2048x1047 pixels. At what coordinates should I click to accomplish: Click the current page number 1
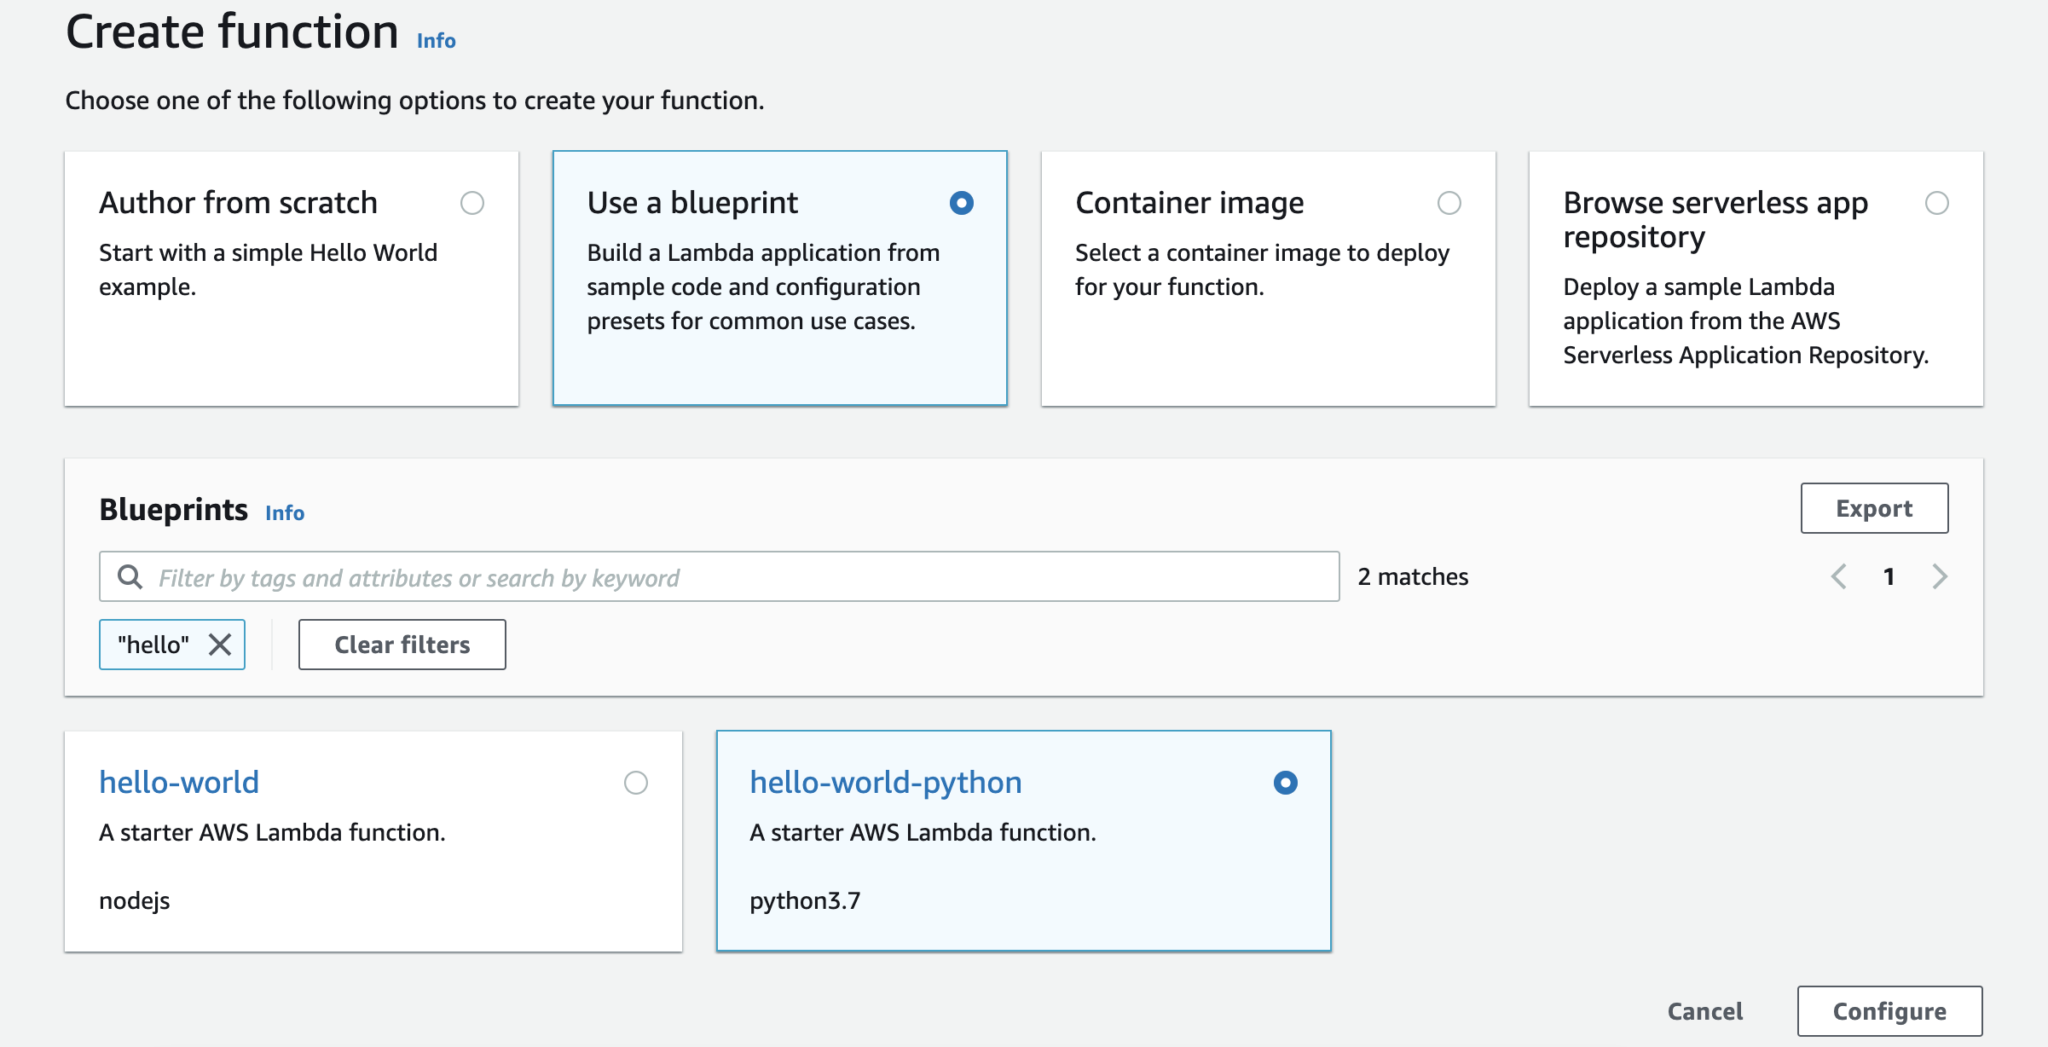[x=1889, y=576]
